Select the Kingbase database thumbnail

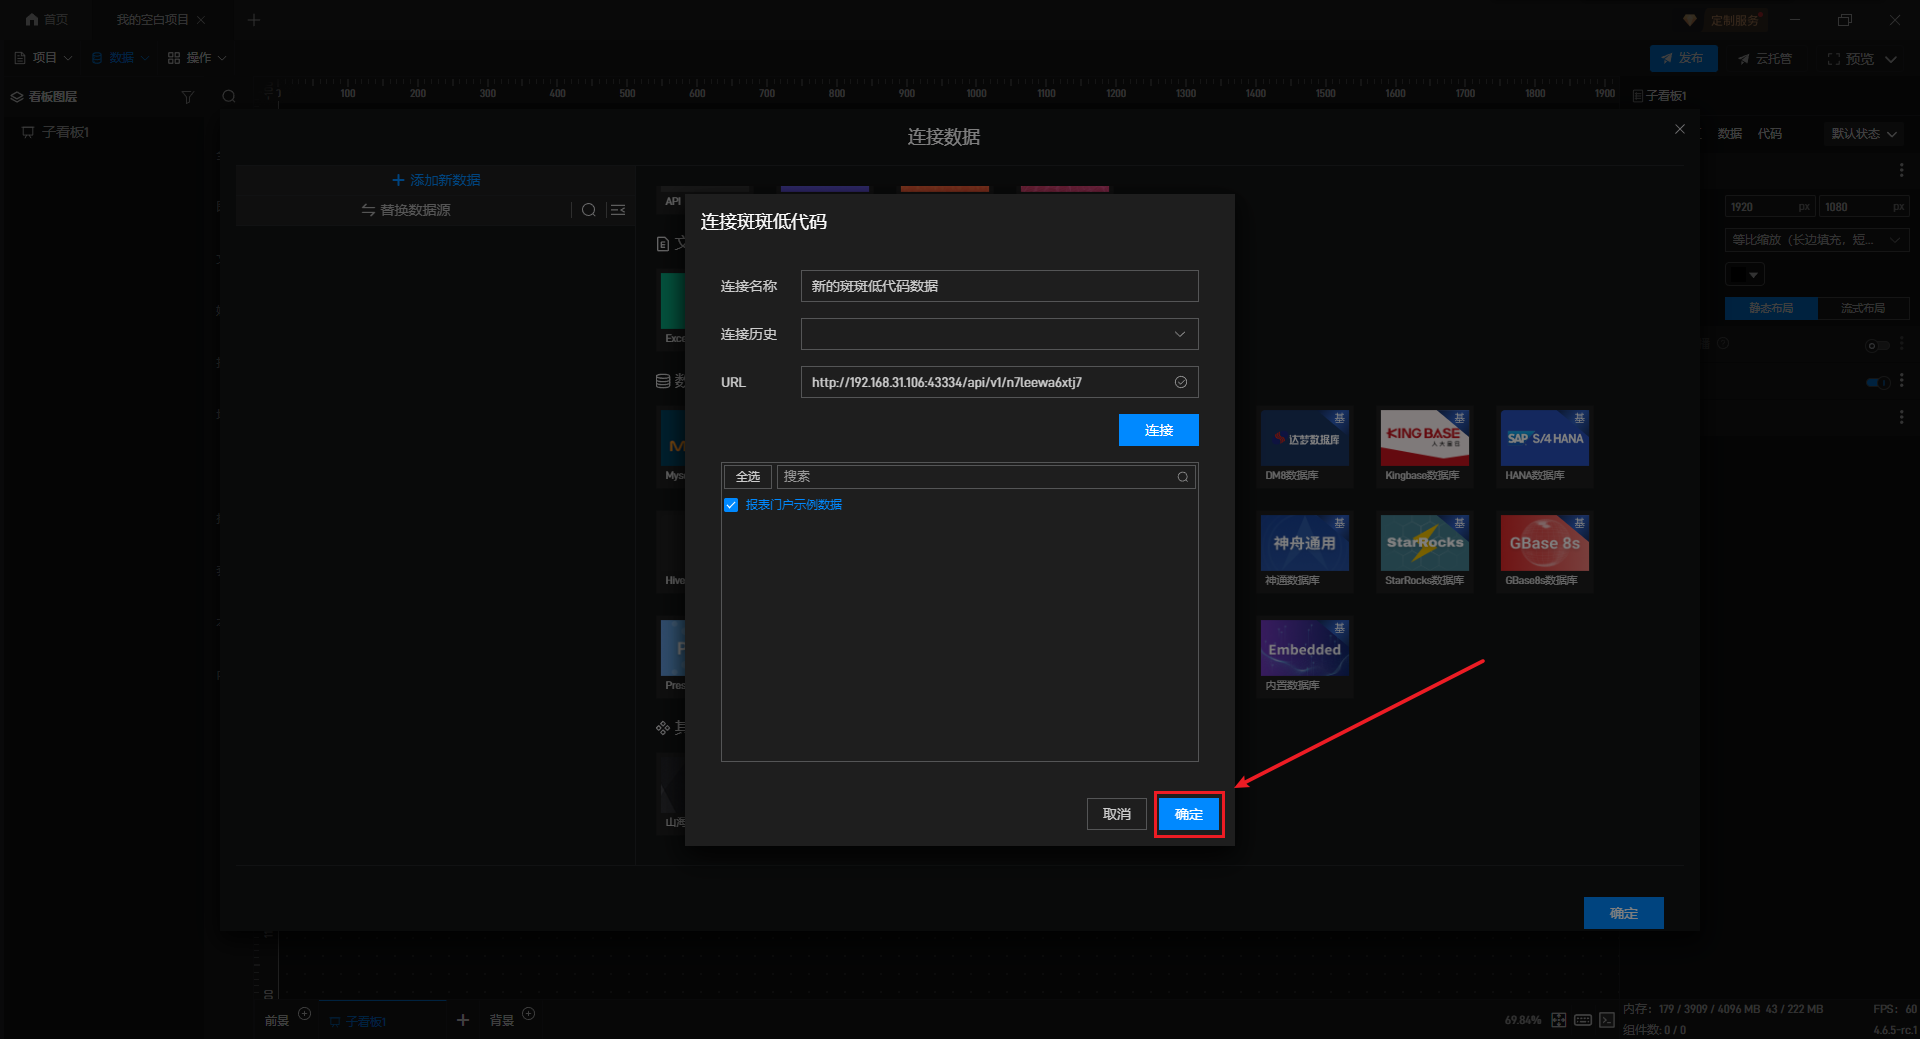tap(1424, 438)
